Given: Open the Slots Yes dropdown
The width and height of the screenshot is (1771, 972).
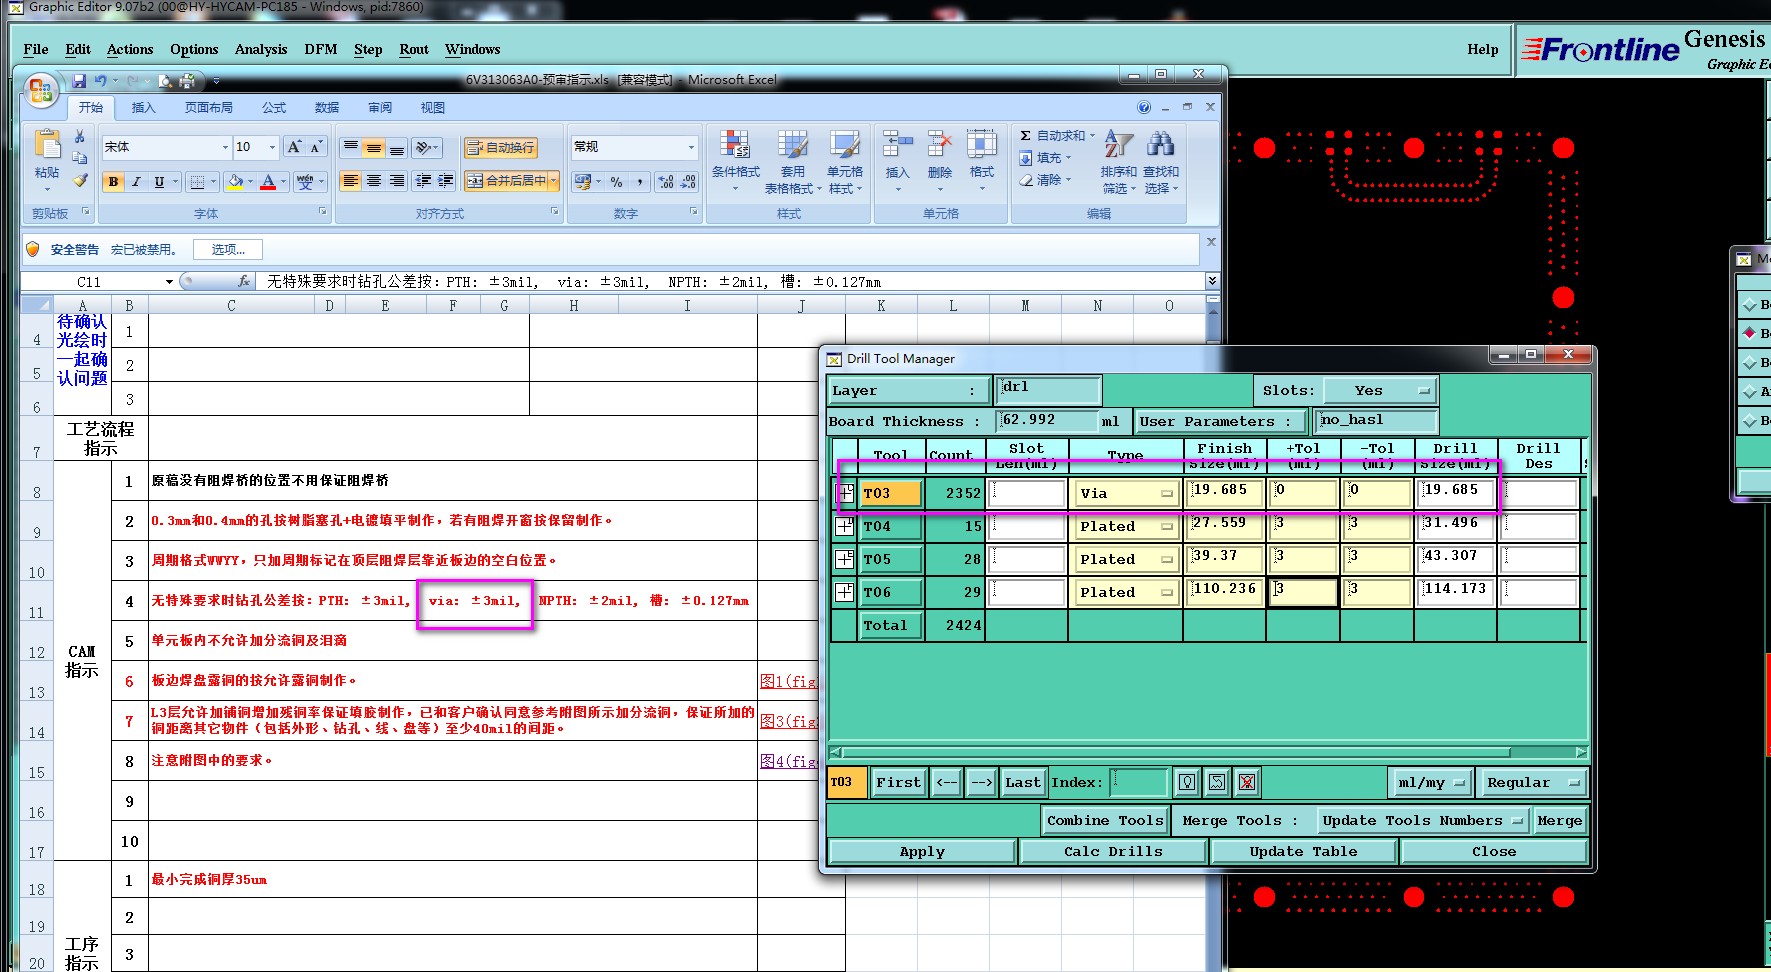Looking at the screenshot, I should click(1380, 391).
